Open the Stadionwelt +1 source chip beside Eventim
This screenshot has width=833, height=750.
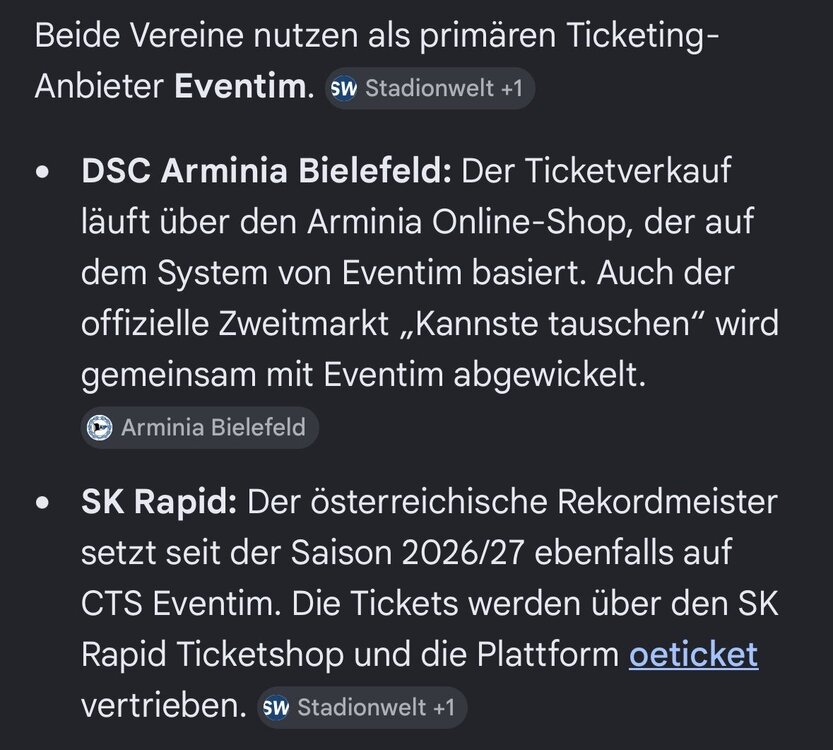click(x=430, y=88)
